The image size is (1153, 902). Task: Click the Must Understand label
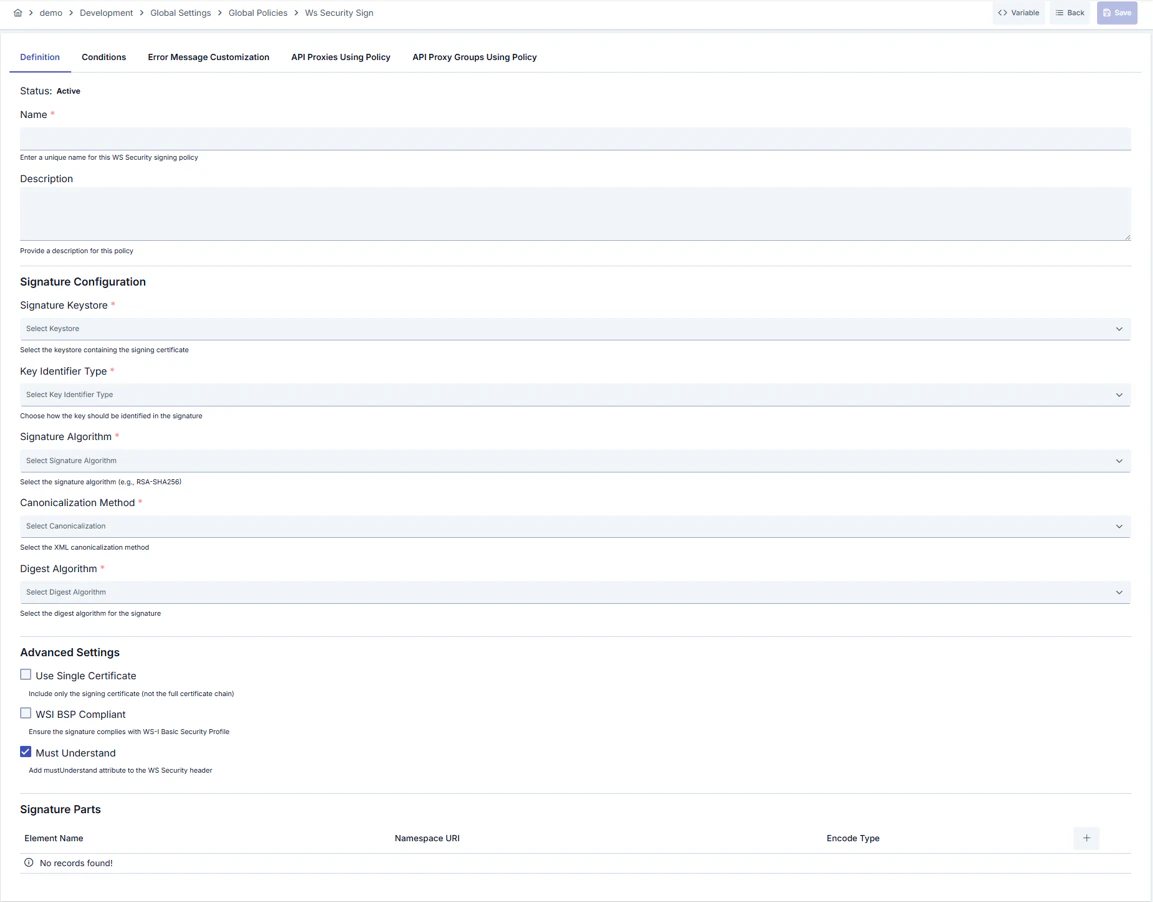(76, 753)
